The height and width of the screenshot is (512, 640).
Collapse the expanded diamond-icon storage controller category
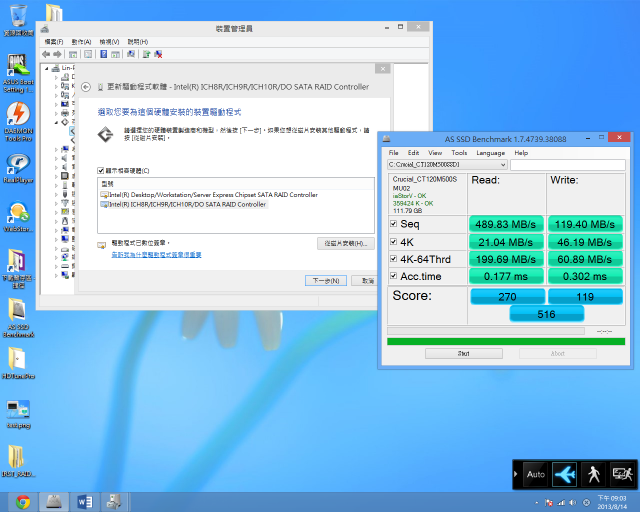click(x=56, y=122)
